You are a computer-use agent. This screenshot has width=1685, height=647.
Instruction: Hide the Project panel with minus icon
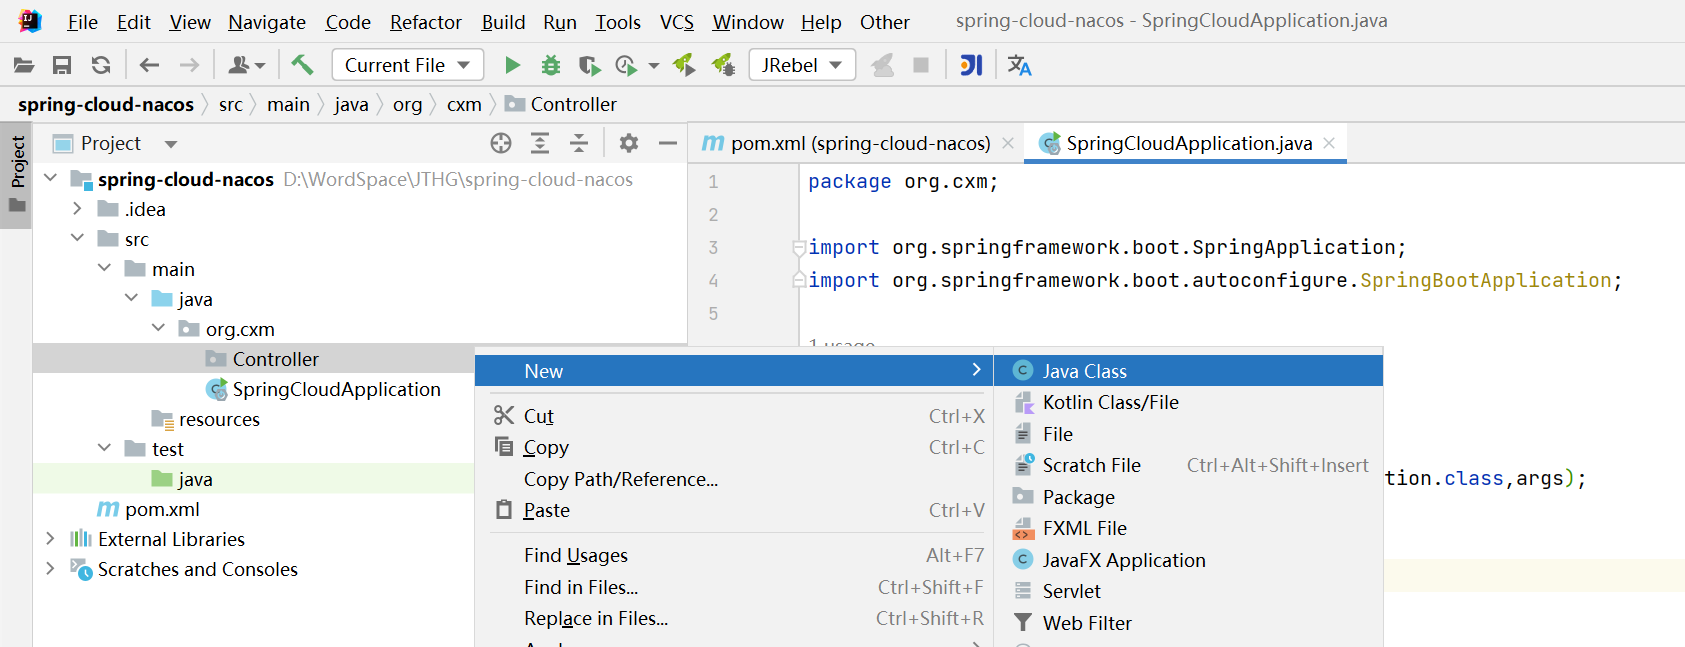[668, 144]
